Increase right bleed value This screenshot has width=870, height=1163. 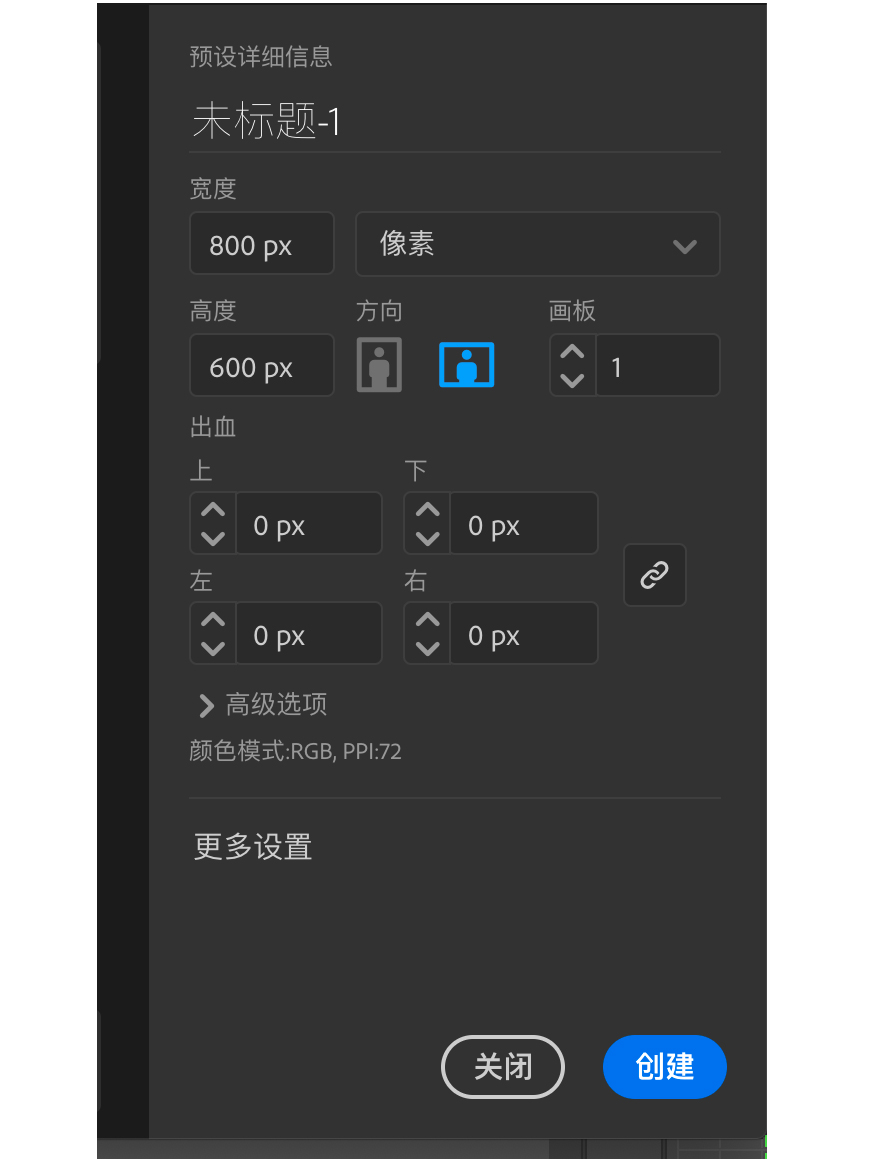pos(427,619)
